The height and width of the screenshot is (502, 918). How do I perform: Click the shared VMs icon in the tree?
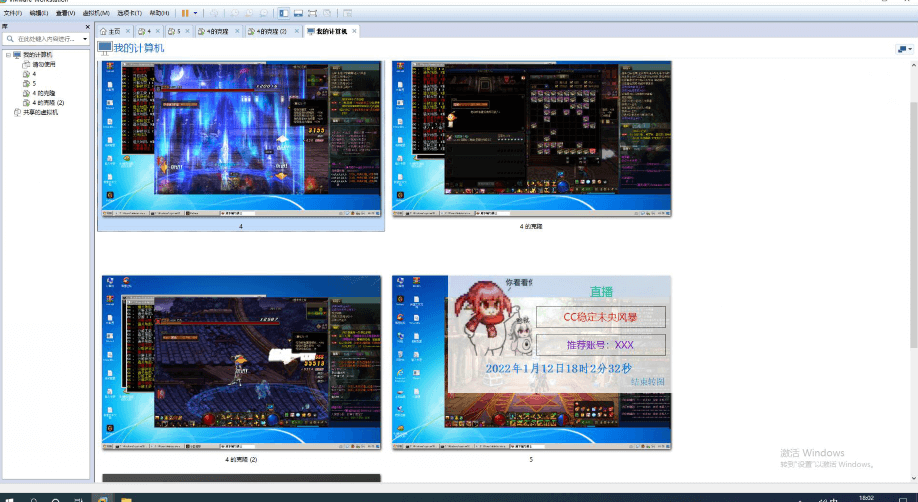[17, 112]
